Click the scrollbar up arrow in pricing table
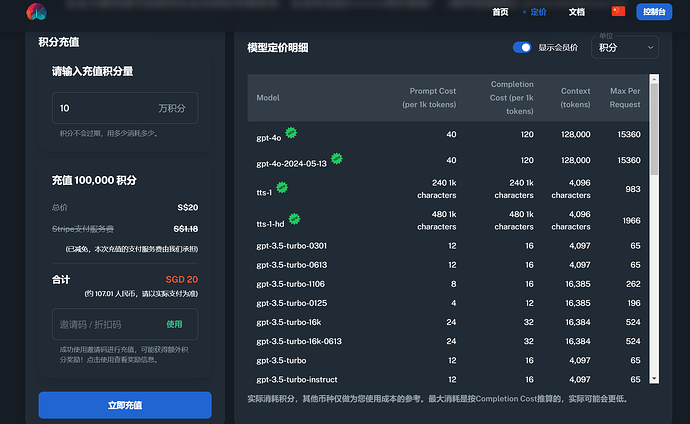Screen dimensions: 690x424 tap(654, 79)
